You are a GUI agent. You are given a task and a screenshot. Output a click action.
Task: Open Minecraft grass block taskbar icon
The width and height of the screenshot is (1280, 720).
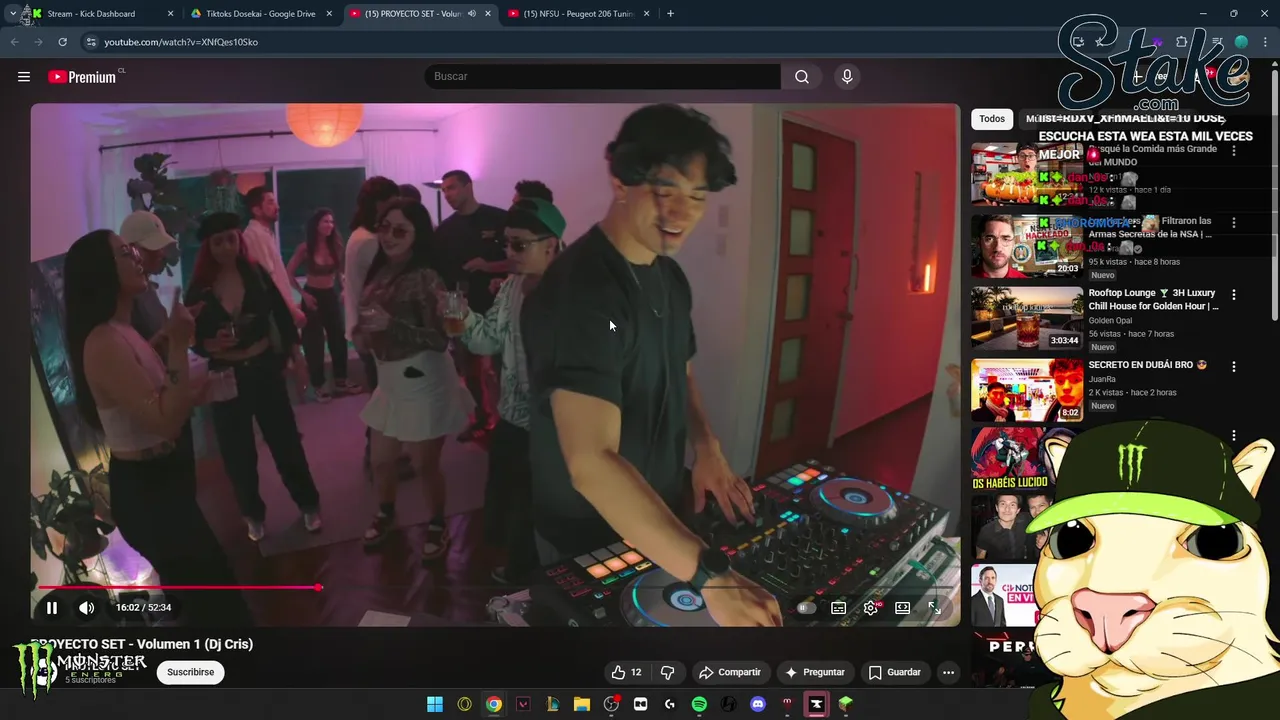click(846, 704)
